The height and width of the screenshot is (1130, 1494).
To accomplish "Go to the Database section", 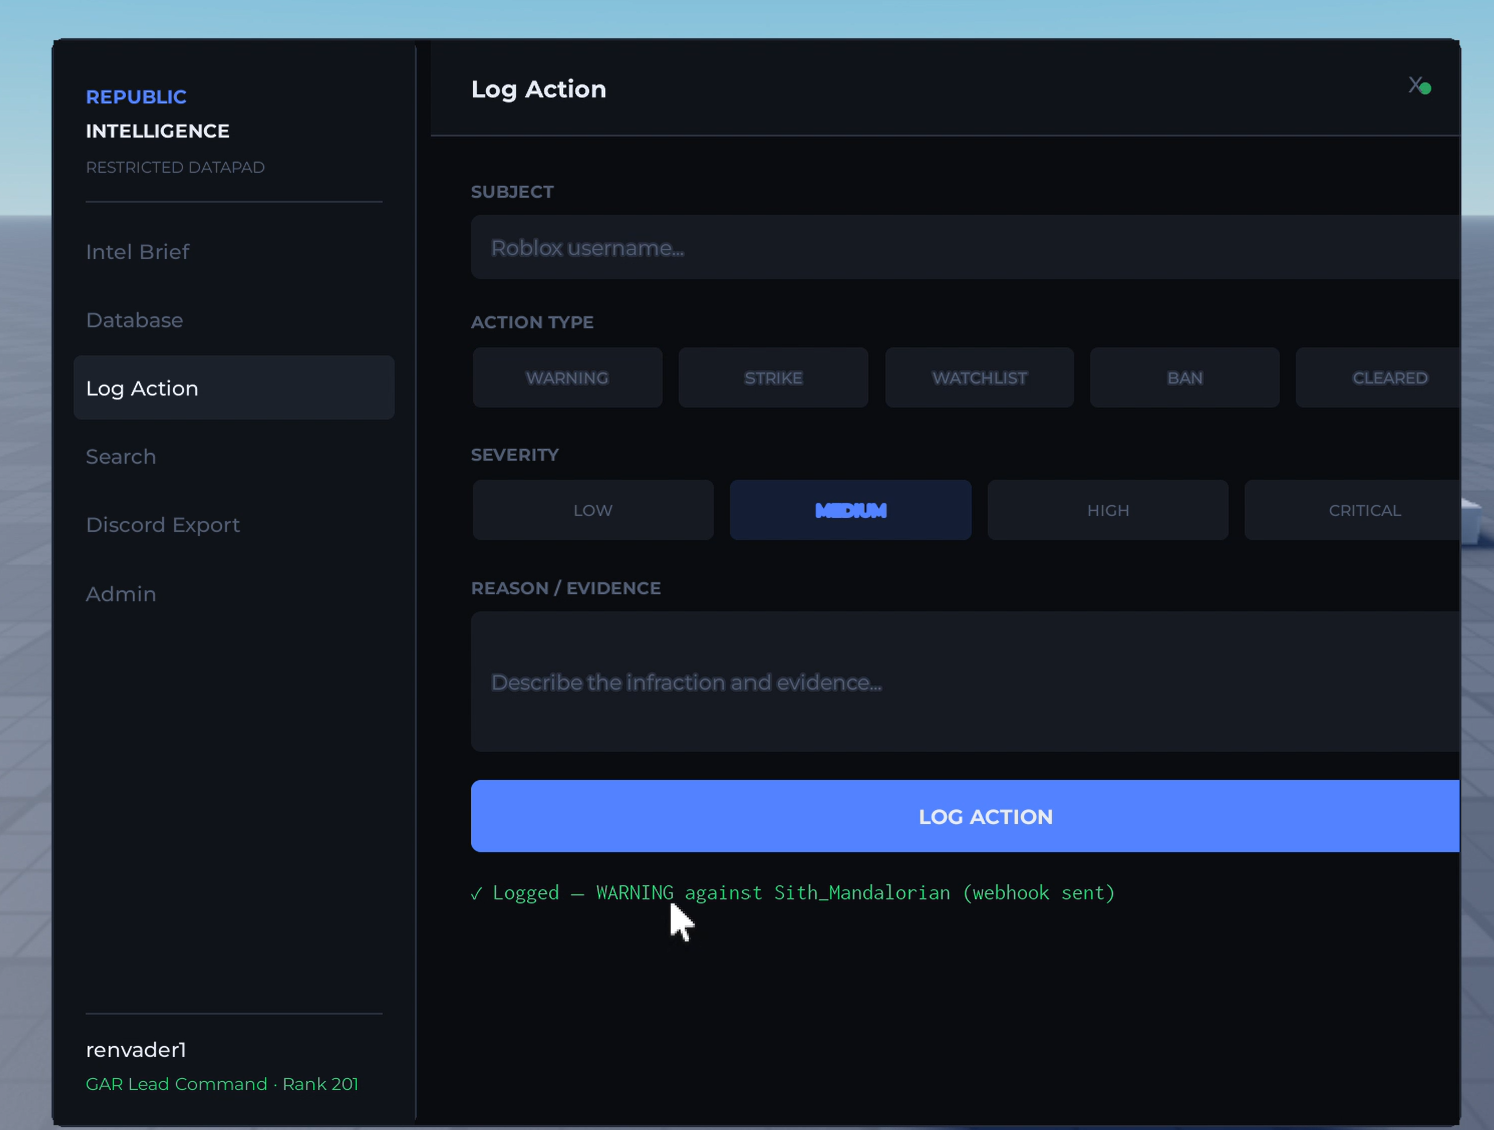I will pyautogui.click(x=234, y=320).
